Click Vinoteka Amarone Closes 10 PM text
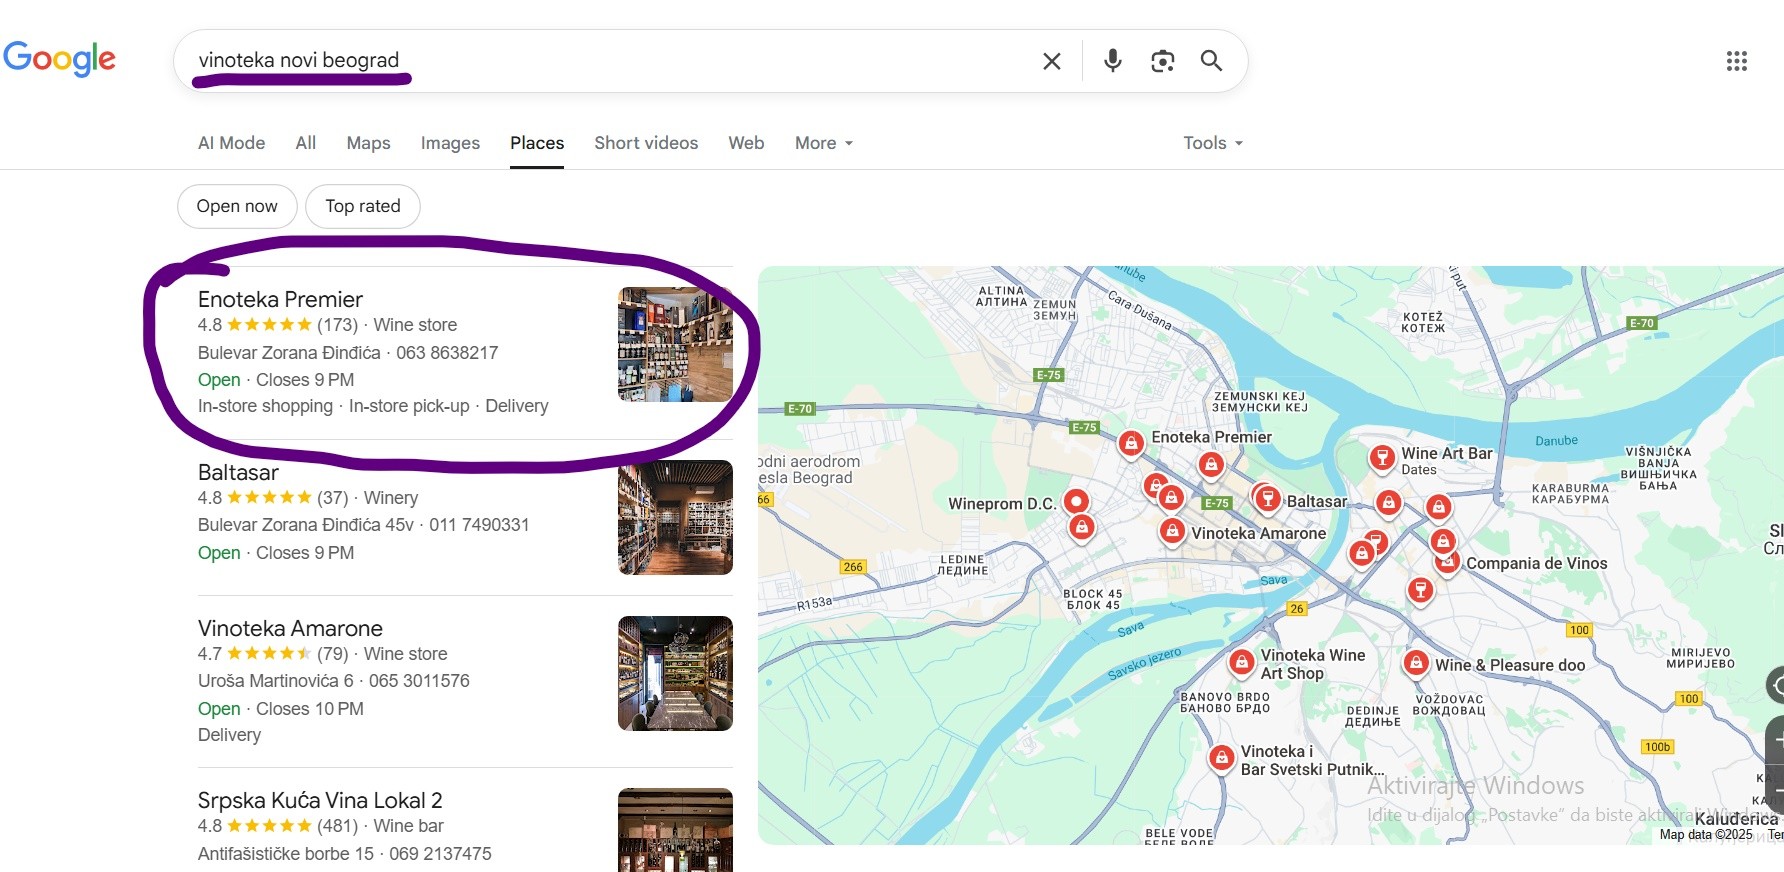Viewport: 1784px width, 872px height. point(310,709)
